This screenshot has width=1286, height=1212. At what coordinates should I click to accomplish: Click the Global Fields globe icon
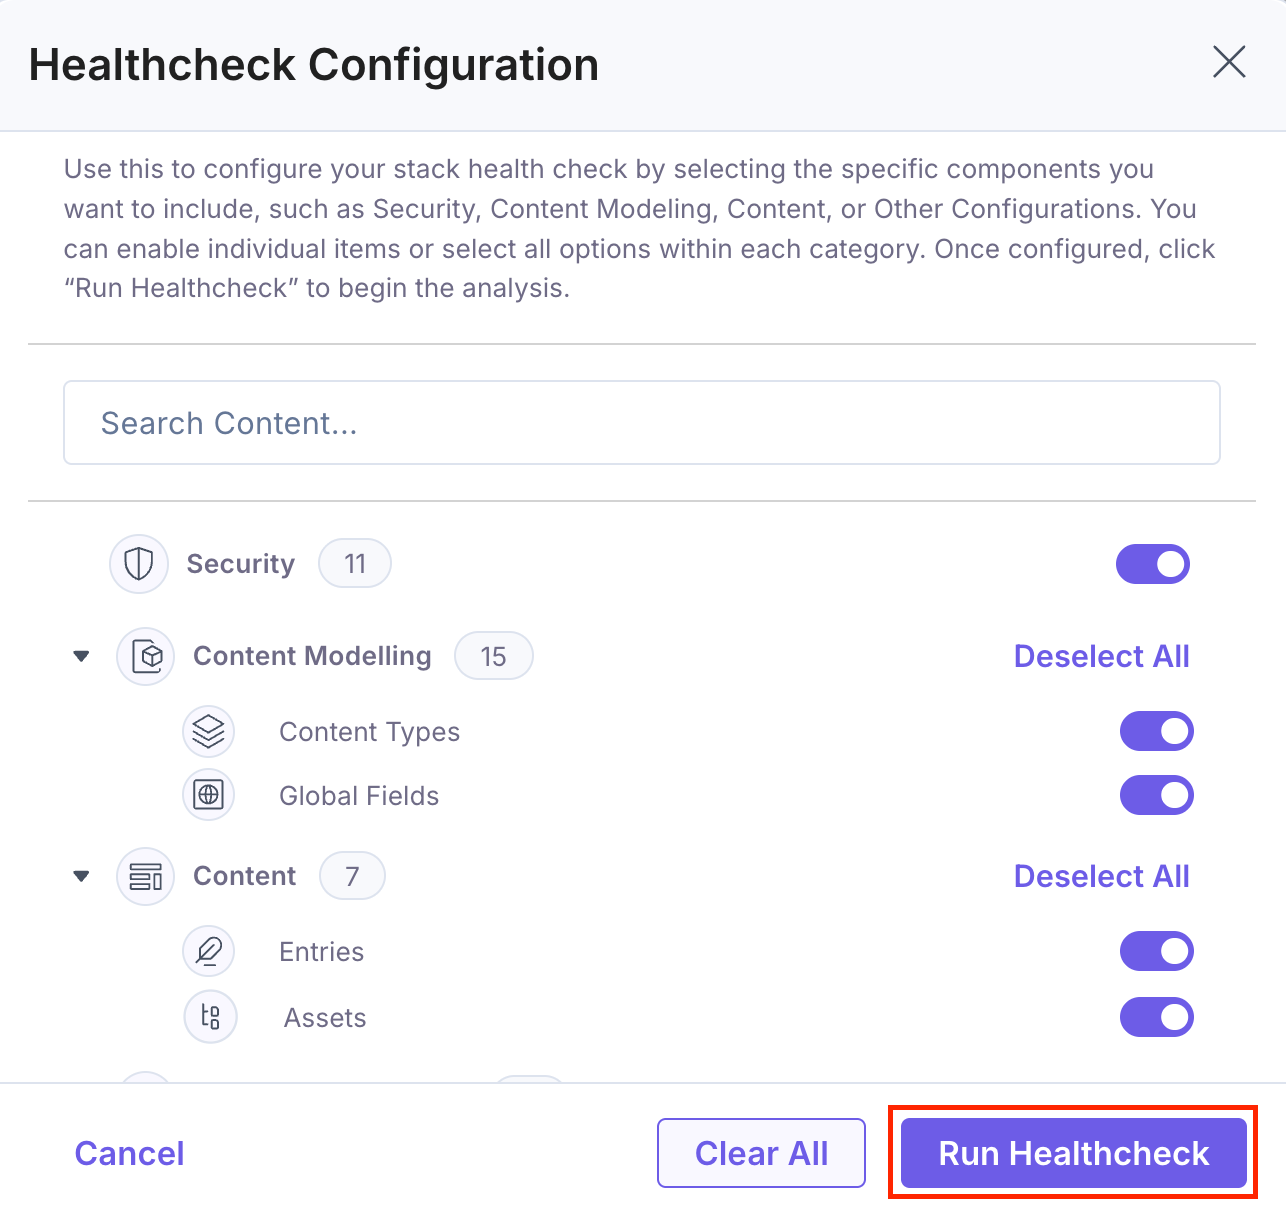point(209,795)
